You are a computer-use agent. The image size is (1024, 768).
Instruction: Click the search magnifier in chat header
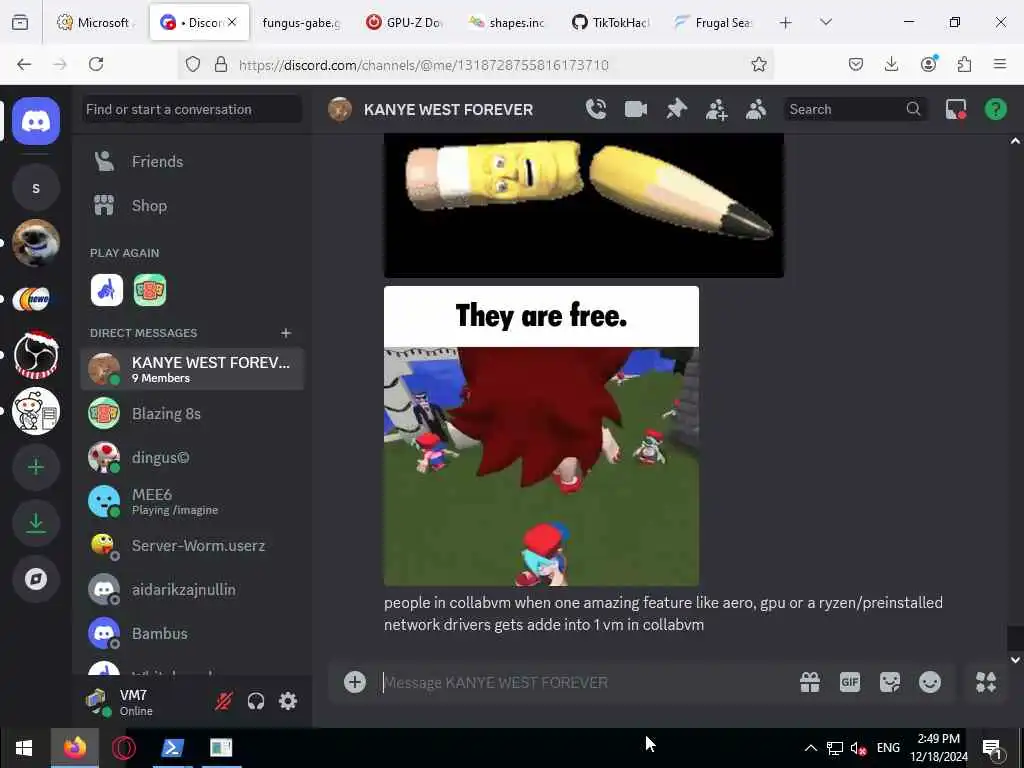click(x=913, y=109)
